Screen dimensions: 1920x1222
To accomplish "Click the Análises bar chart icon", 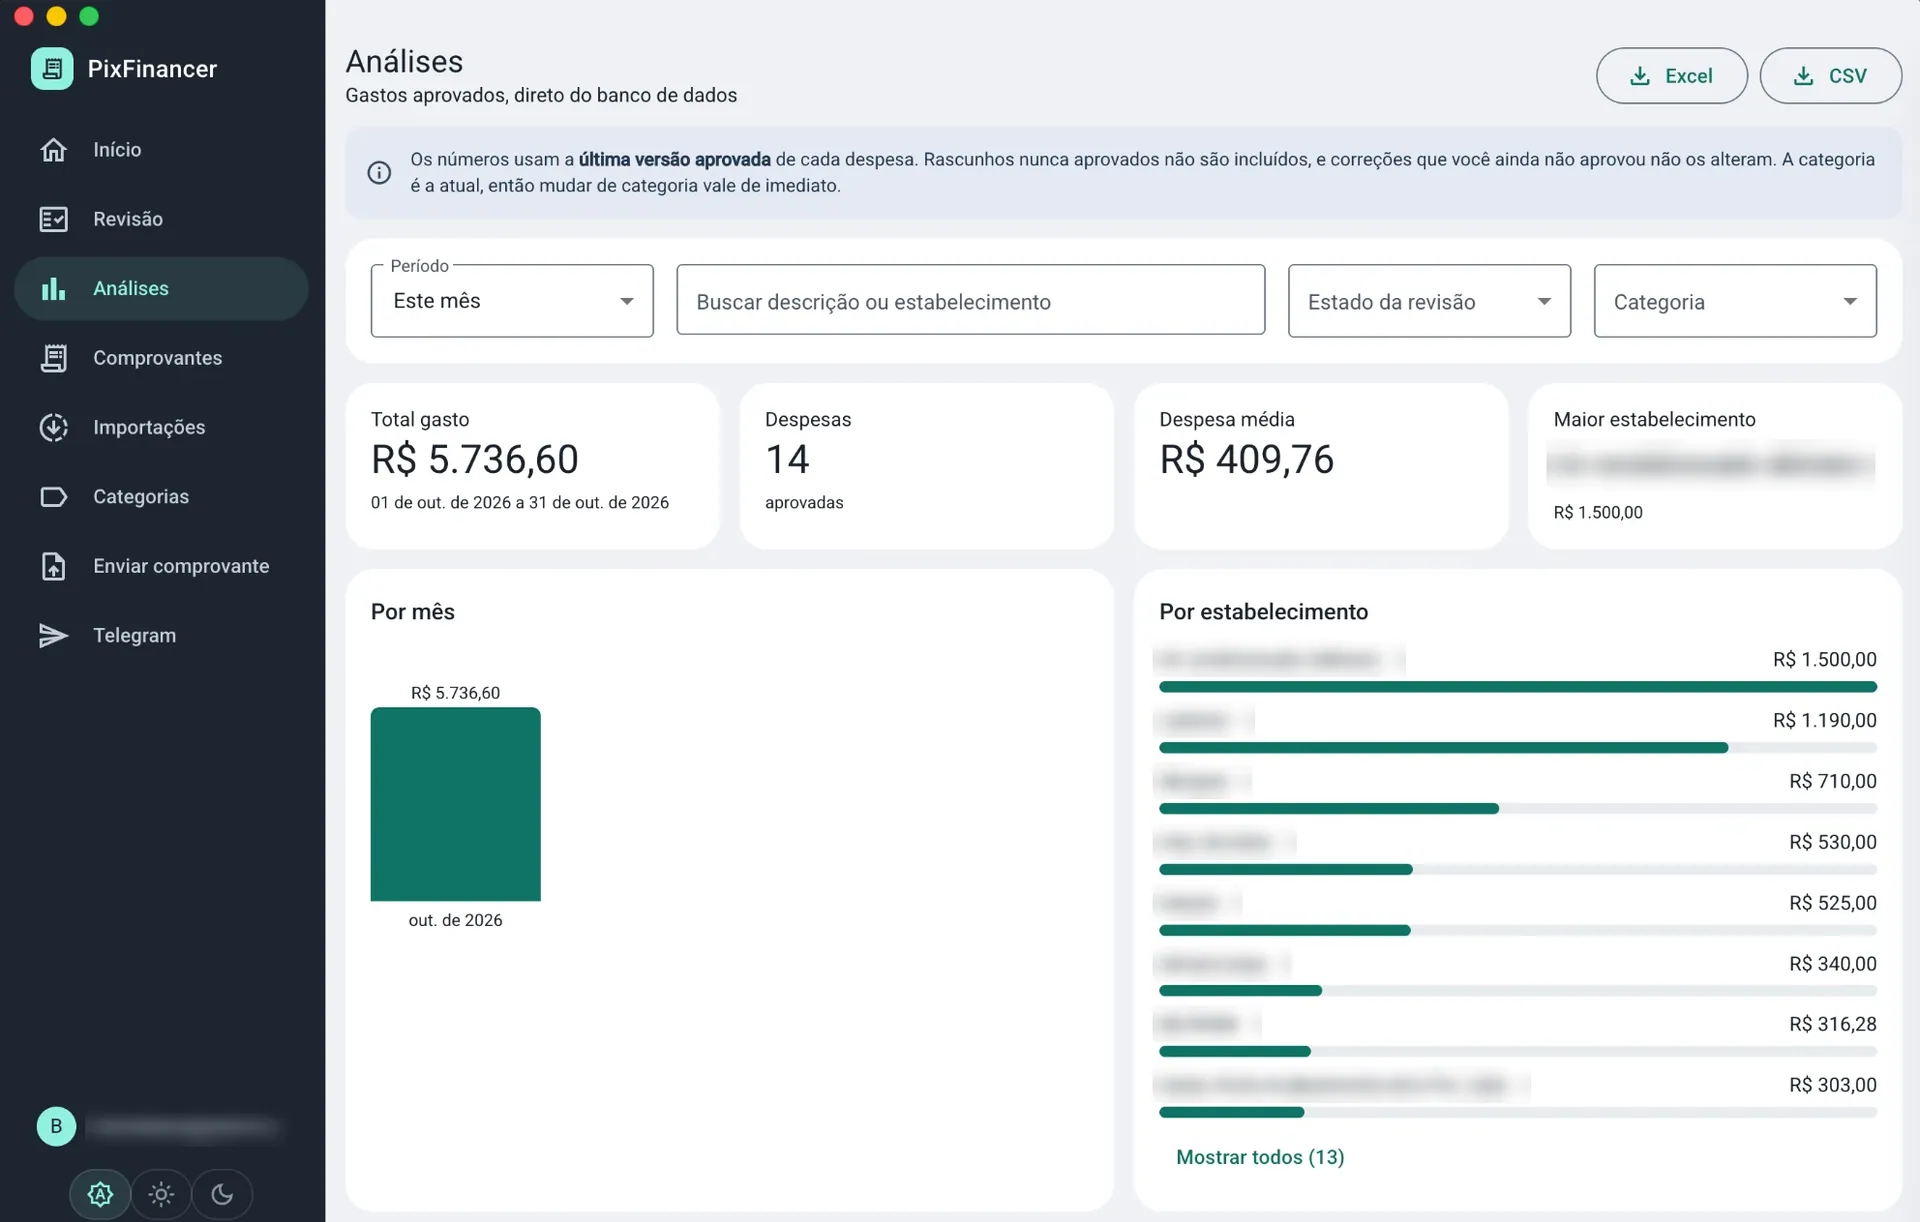I will (53, 289).
